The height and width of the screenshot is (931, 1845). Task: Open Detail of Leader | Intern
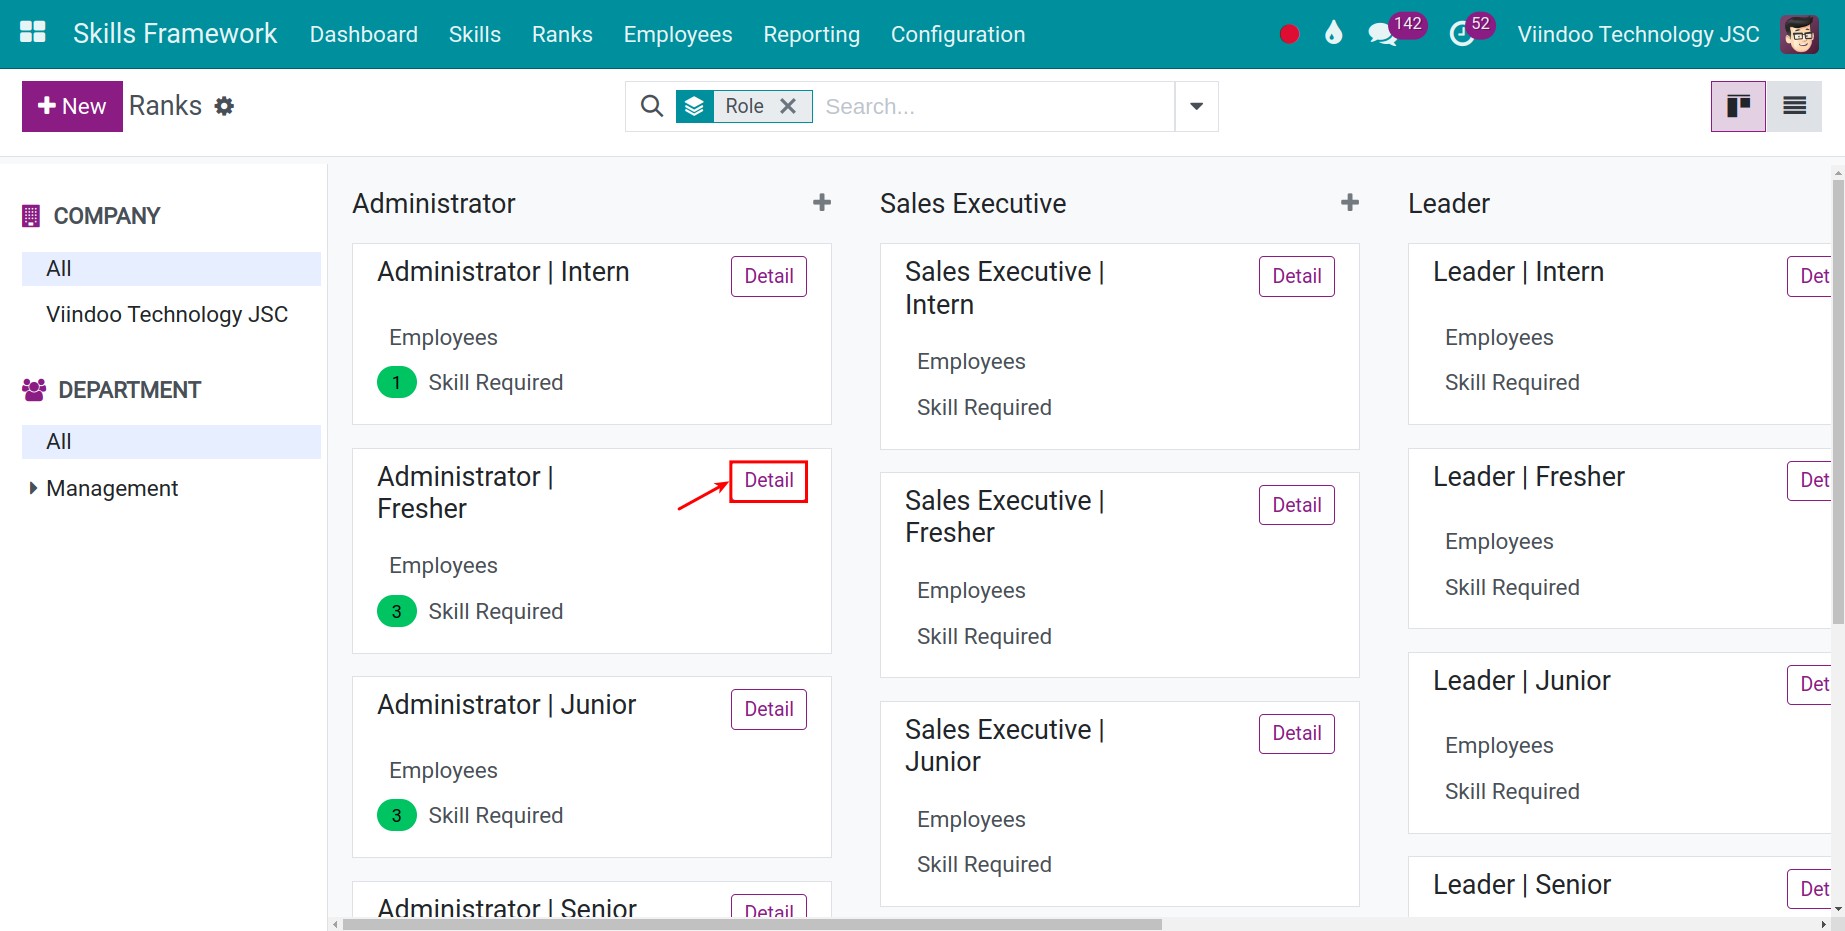pos(1810,276)
